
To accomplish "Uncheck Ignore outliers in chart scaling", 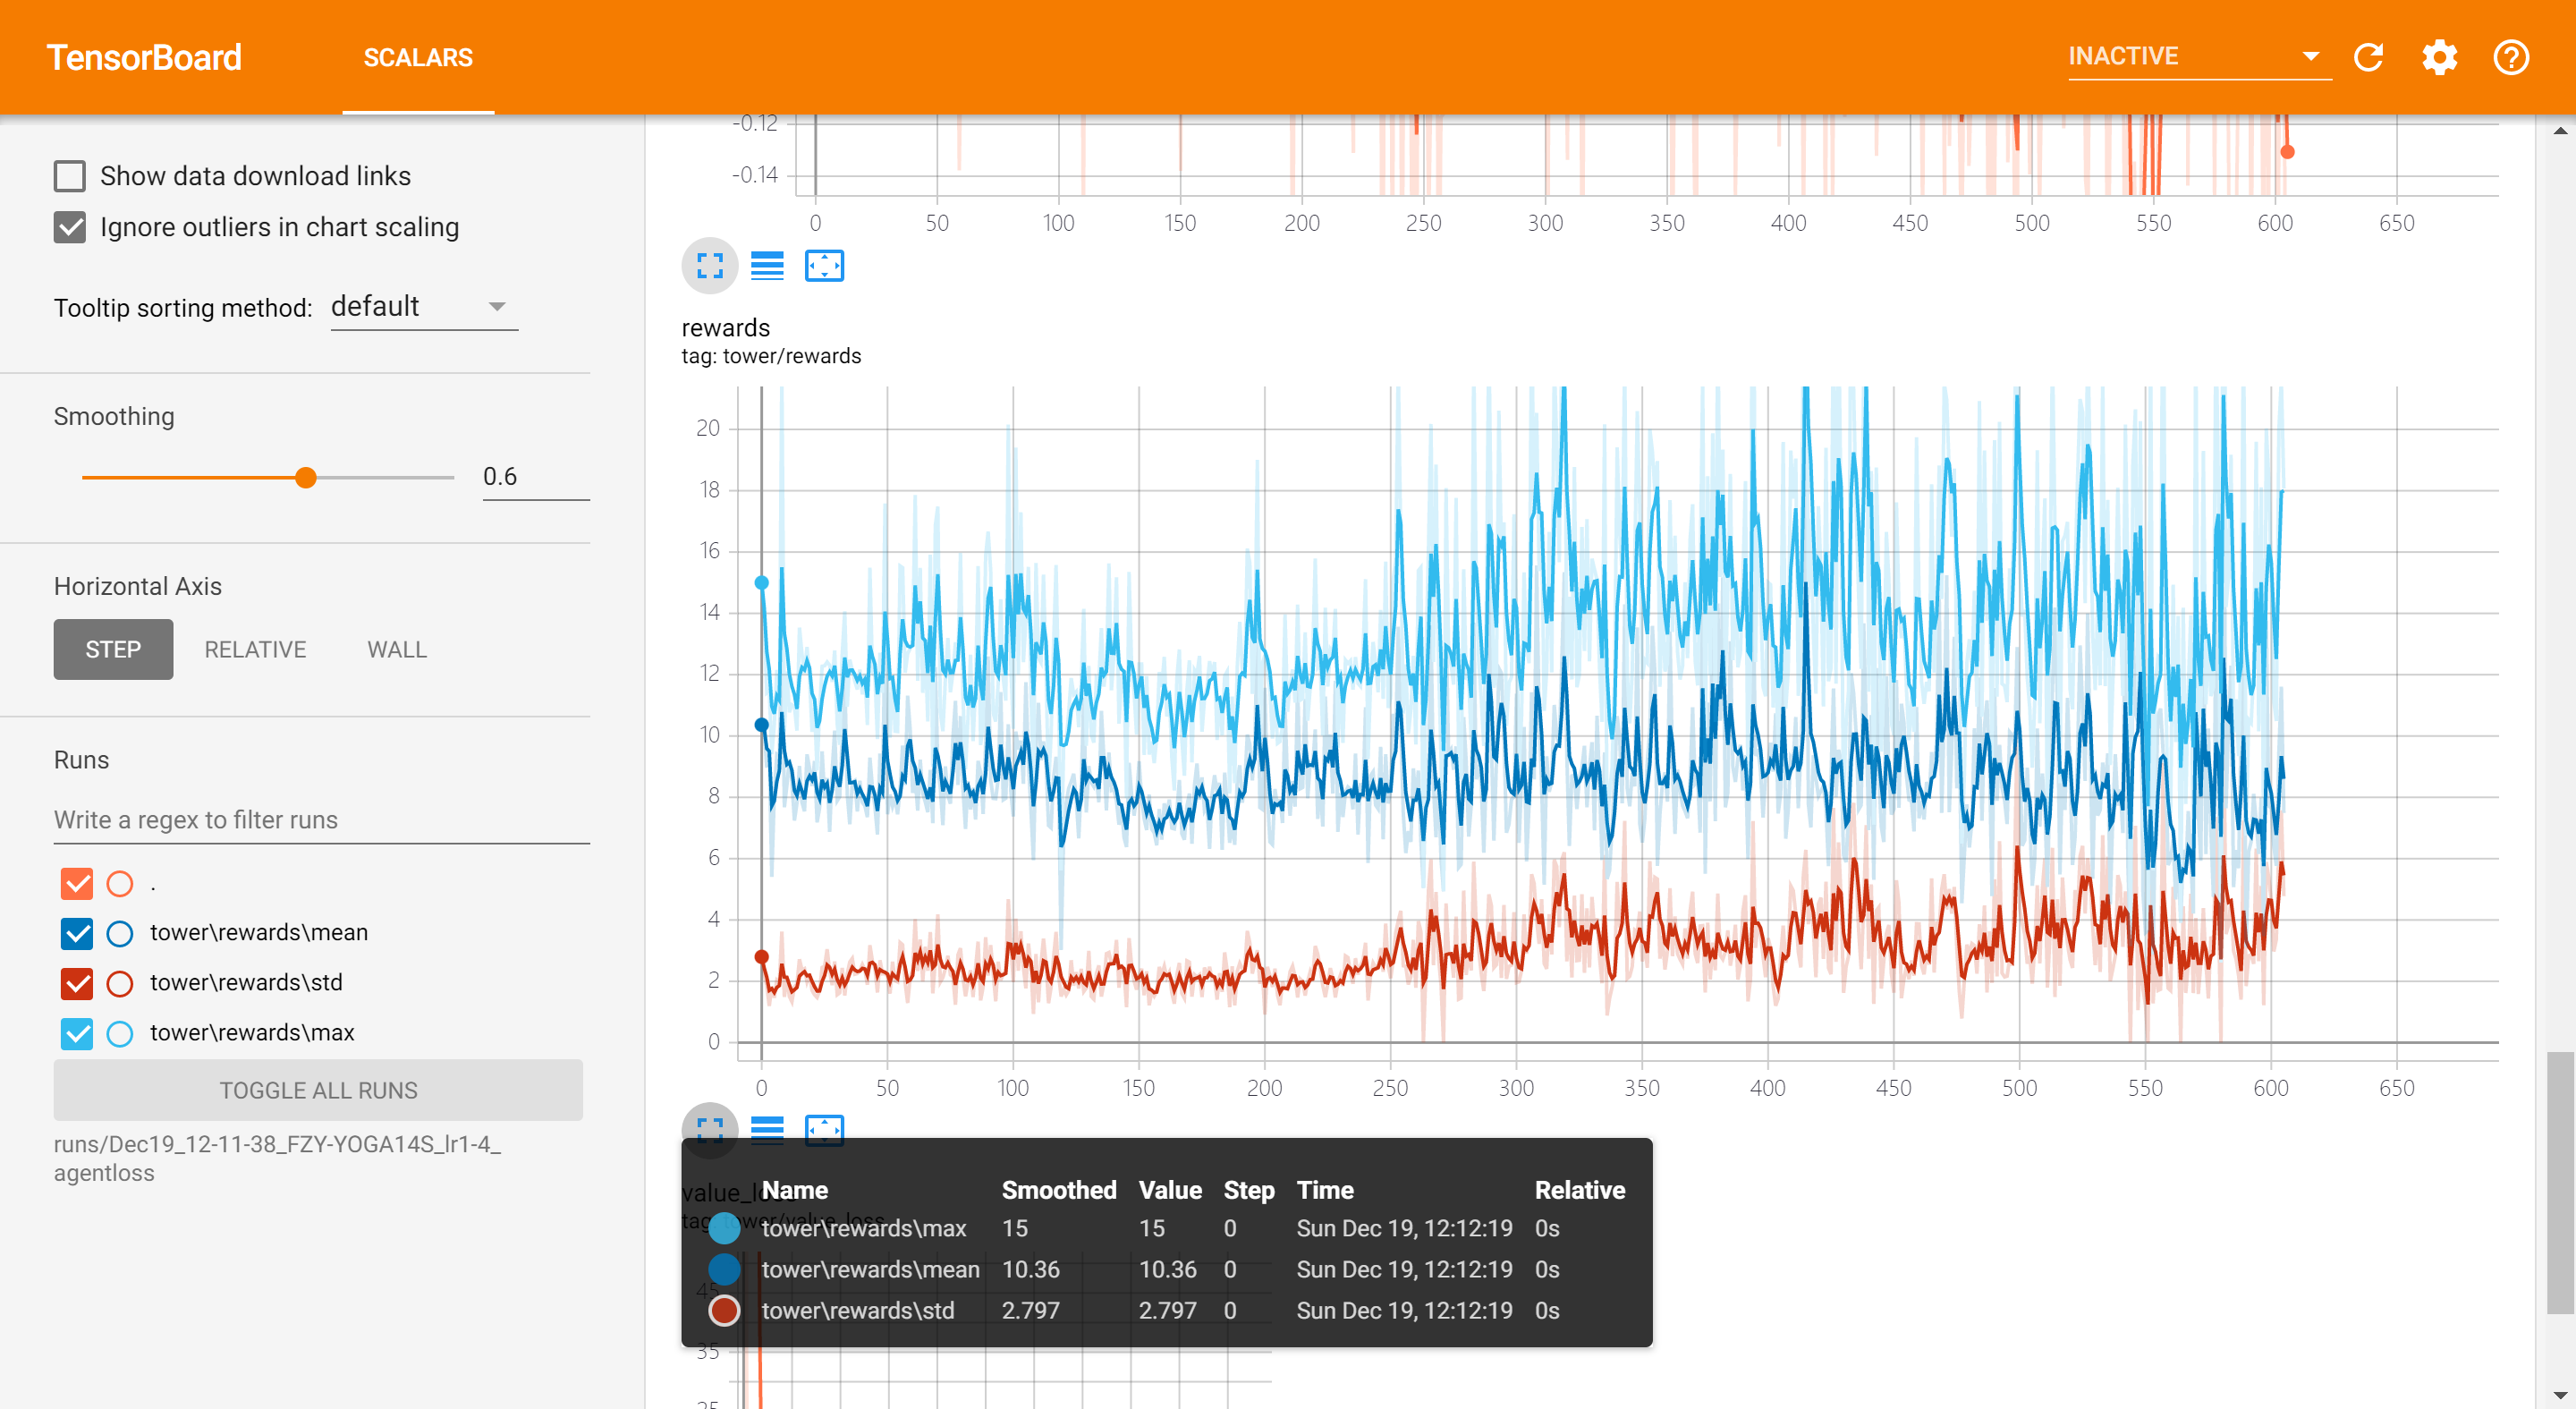I will [x=70, y=227].
